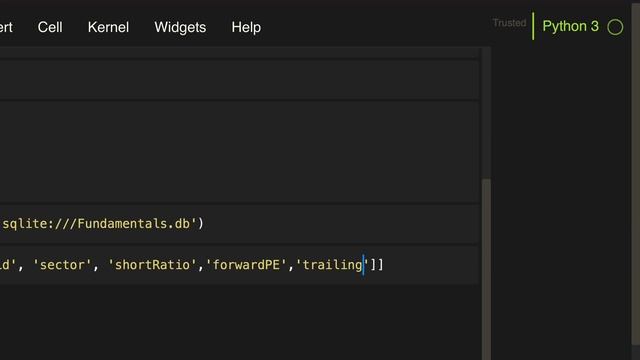Click the 'shortRatio' string in the code
This screenshot has height=360, width=640.
click(152, 265)
